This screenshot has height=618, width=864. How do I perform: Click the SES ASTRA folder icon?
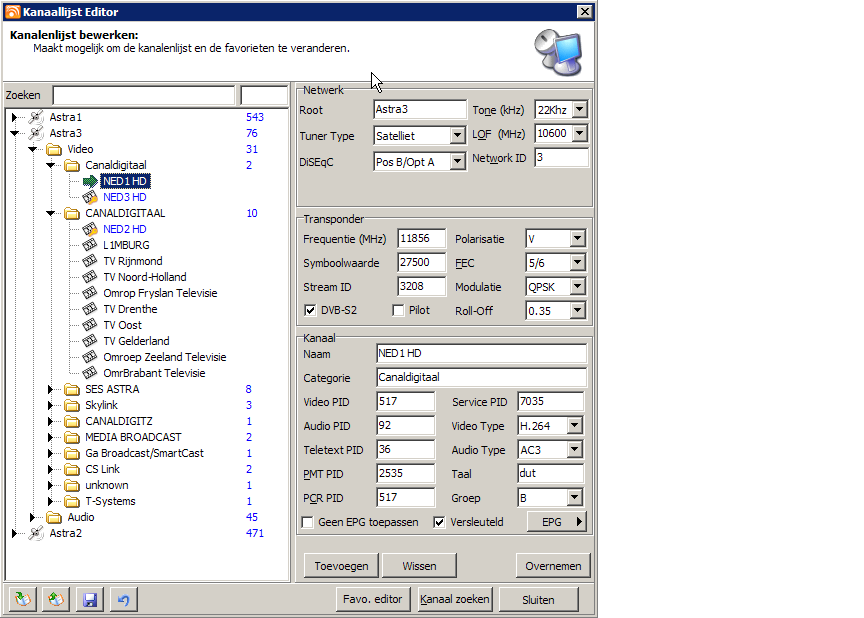point(72,389)
